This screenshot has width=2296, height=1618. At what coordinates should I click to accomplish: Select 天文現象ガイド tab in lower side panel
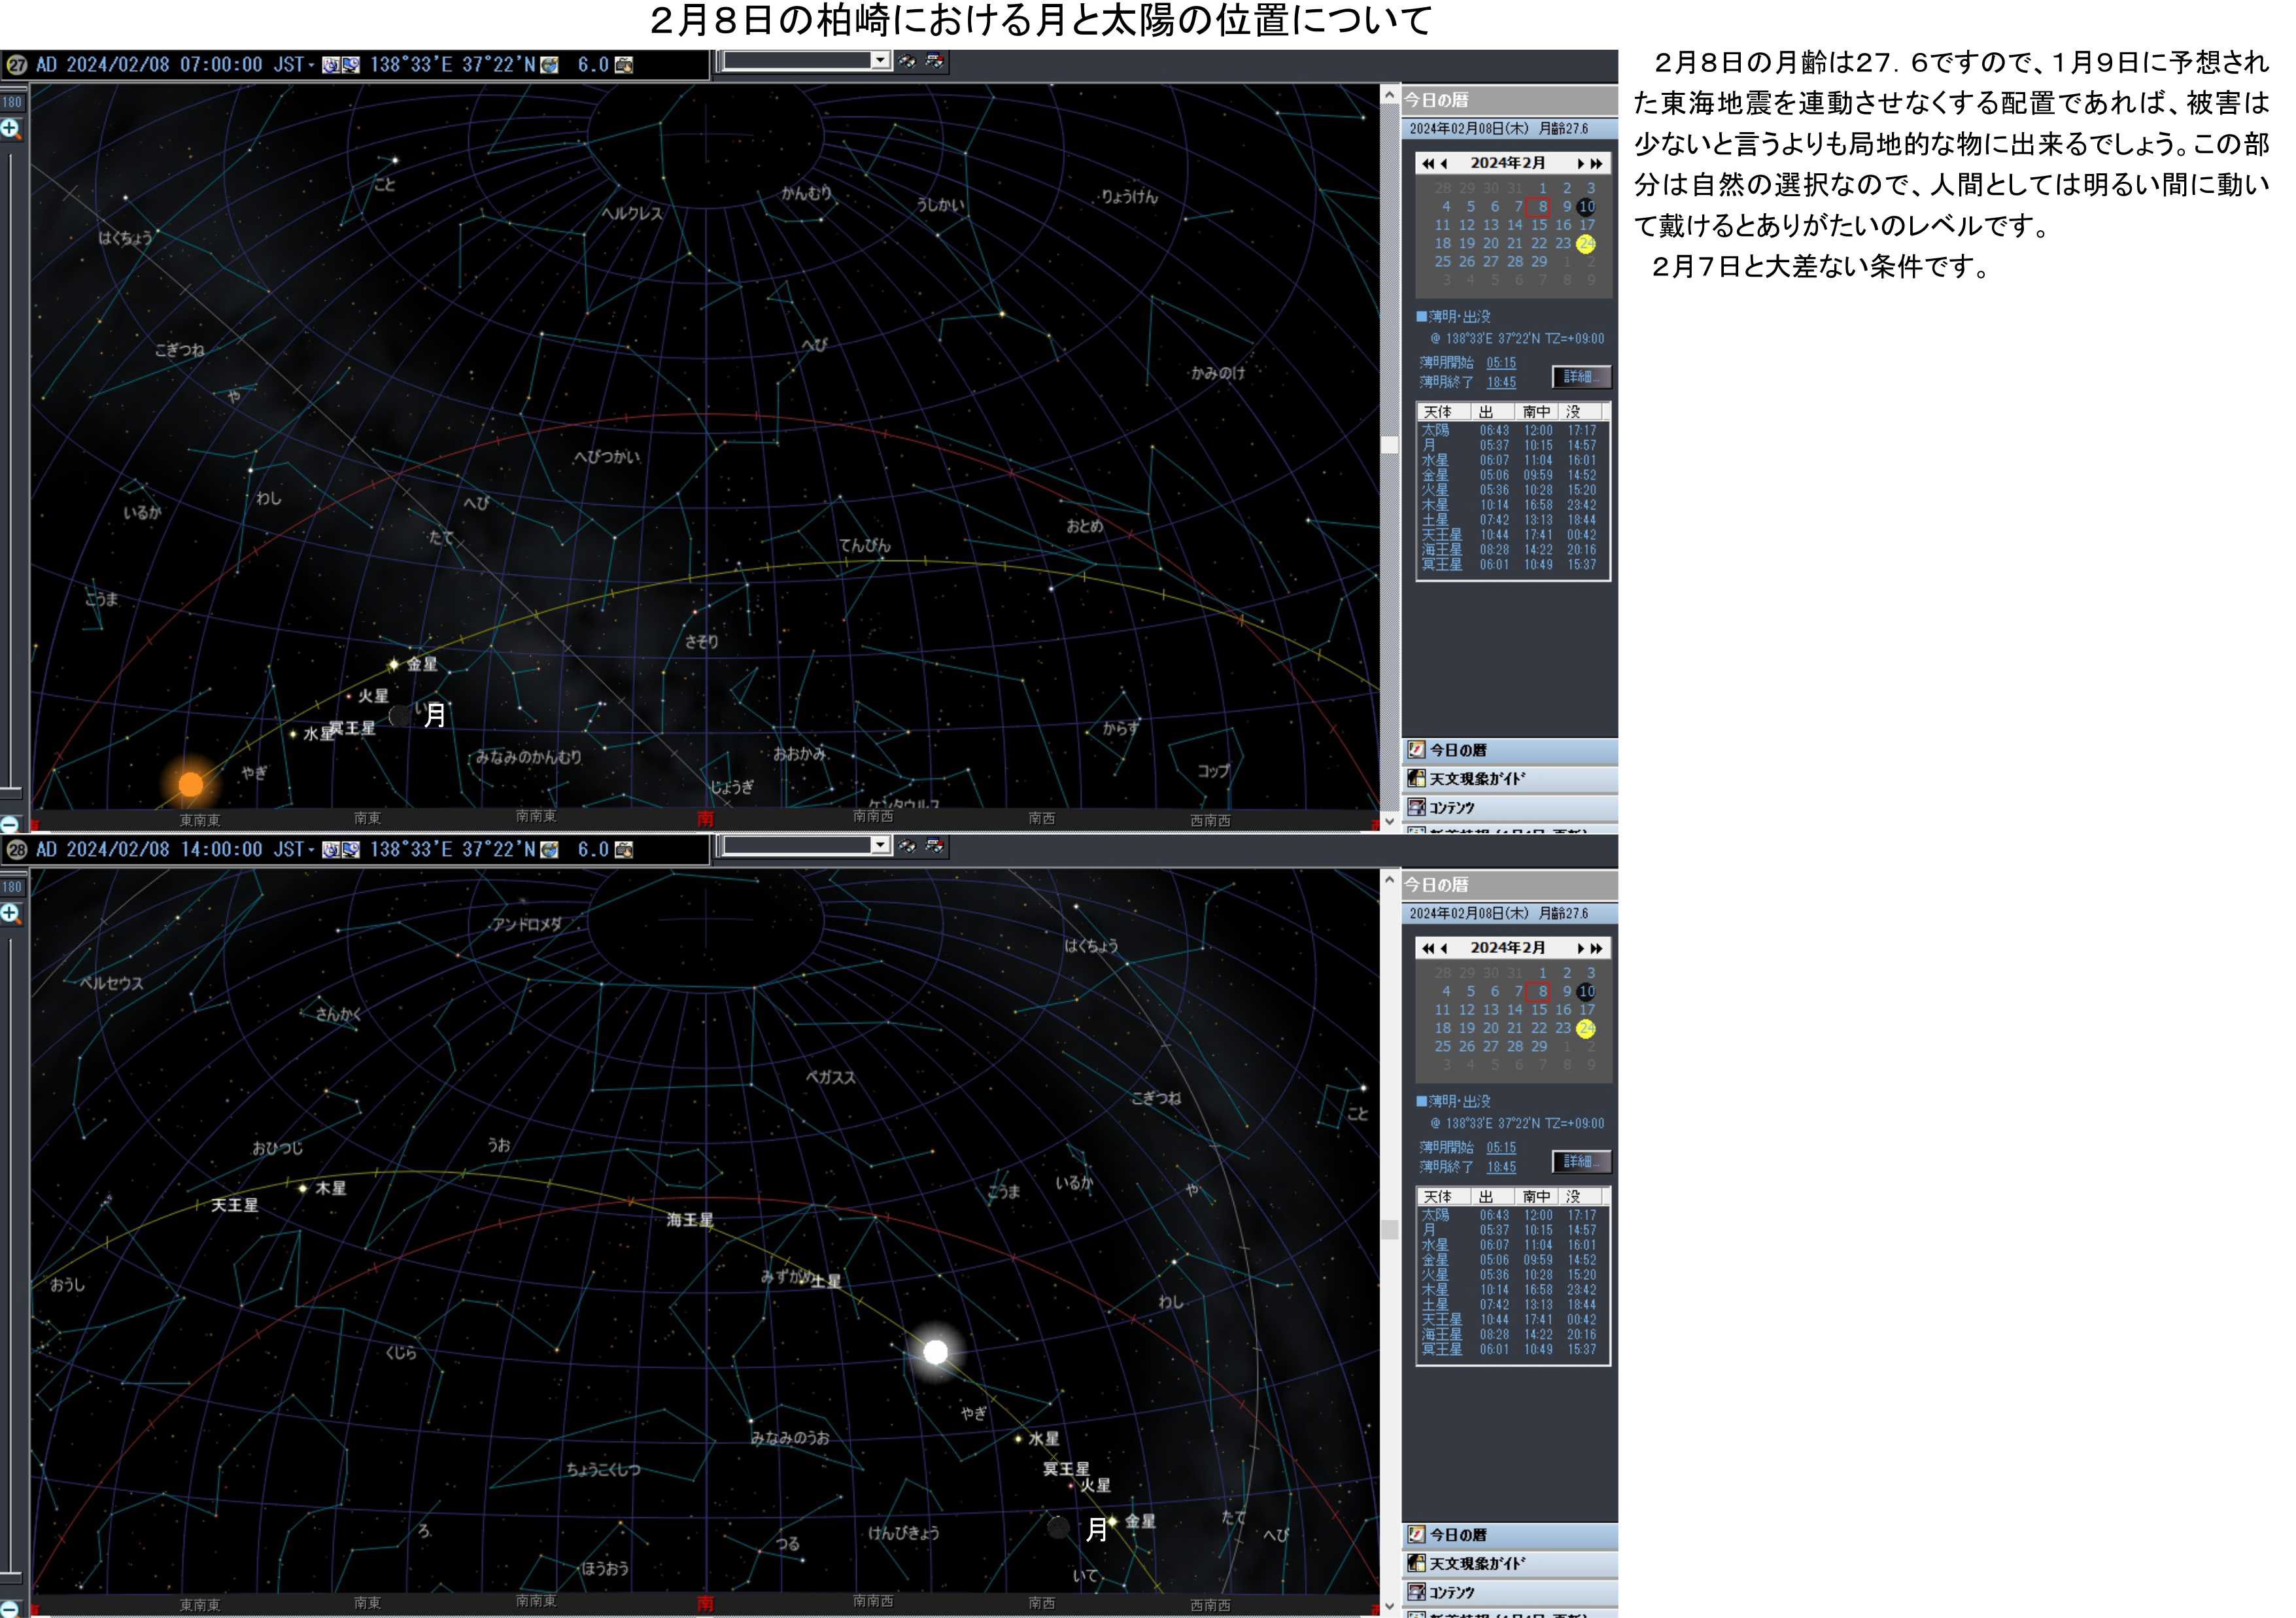pyautogui.click(x=1510, y=1564)
